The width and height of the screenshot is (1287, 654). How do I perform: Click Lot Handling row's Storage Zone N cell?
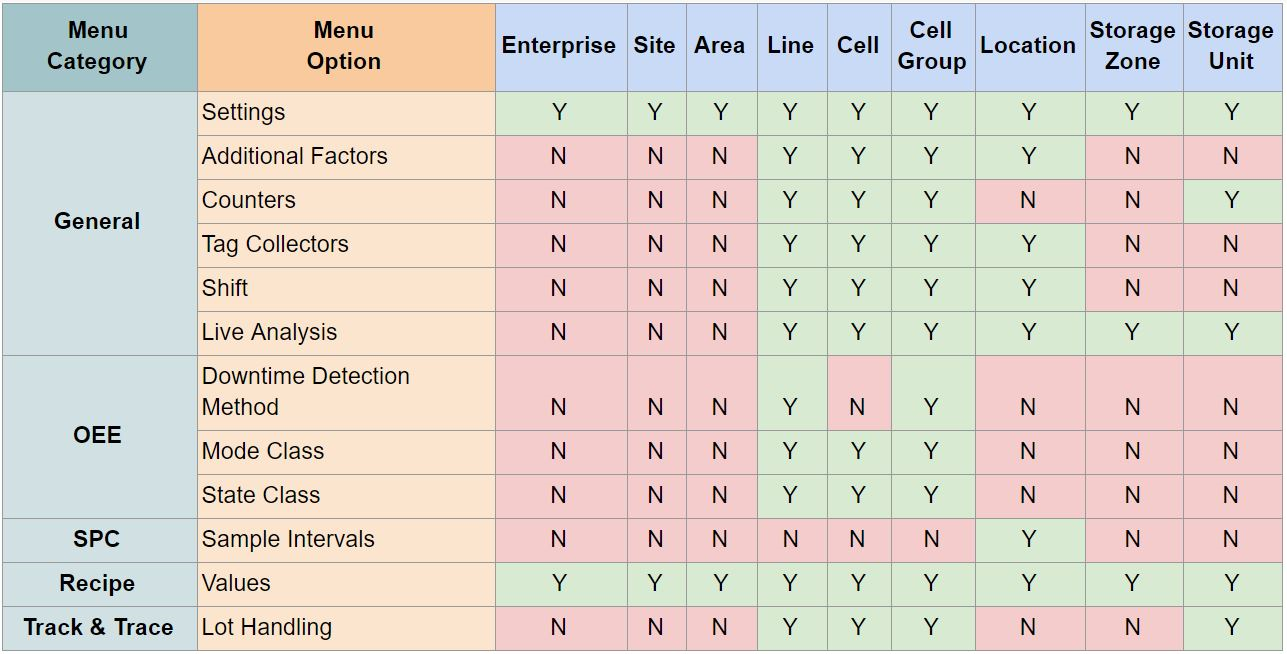(1132, 627)
